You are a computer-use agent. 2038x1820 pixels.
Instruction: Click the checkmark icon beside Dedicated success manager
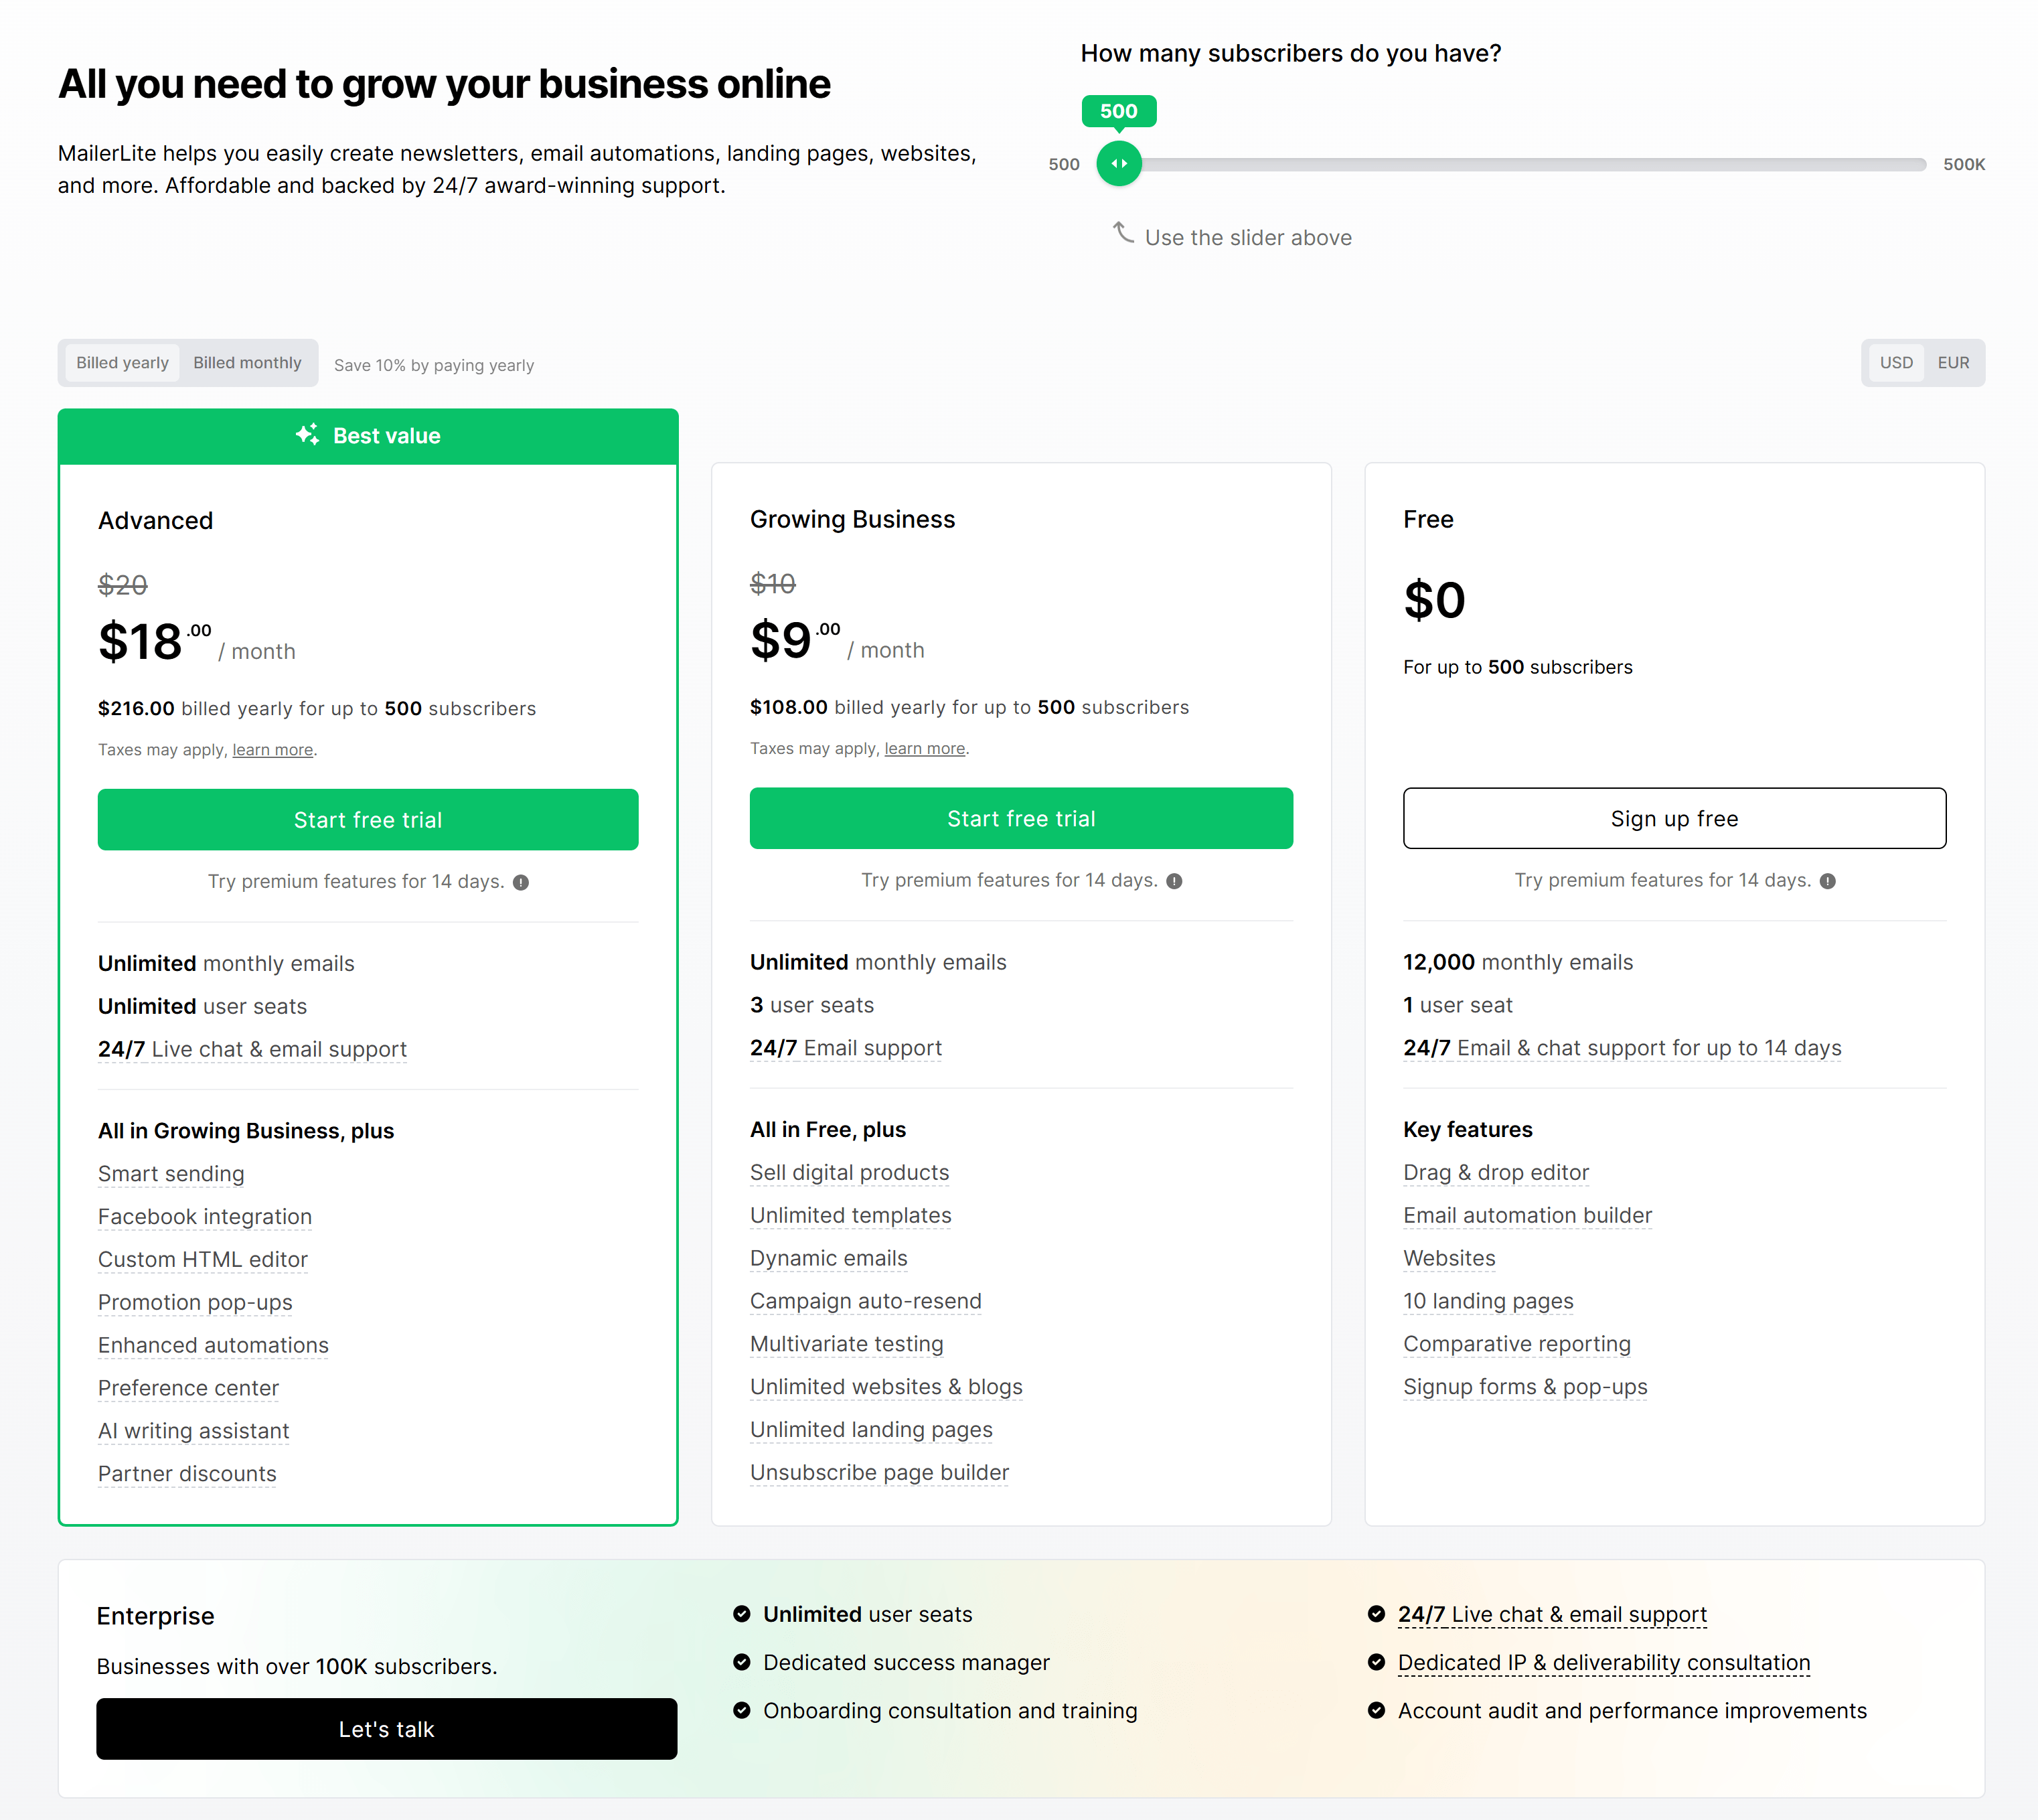[741, 1662]
